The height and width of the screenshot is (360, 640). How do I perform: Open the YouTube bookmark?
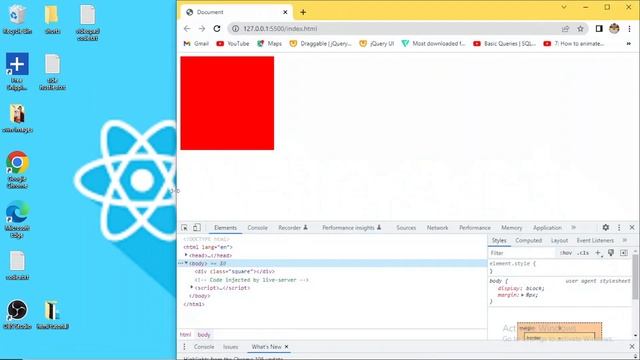pos(233,43)
